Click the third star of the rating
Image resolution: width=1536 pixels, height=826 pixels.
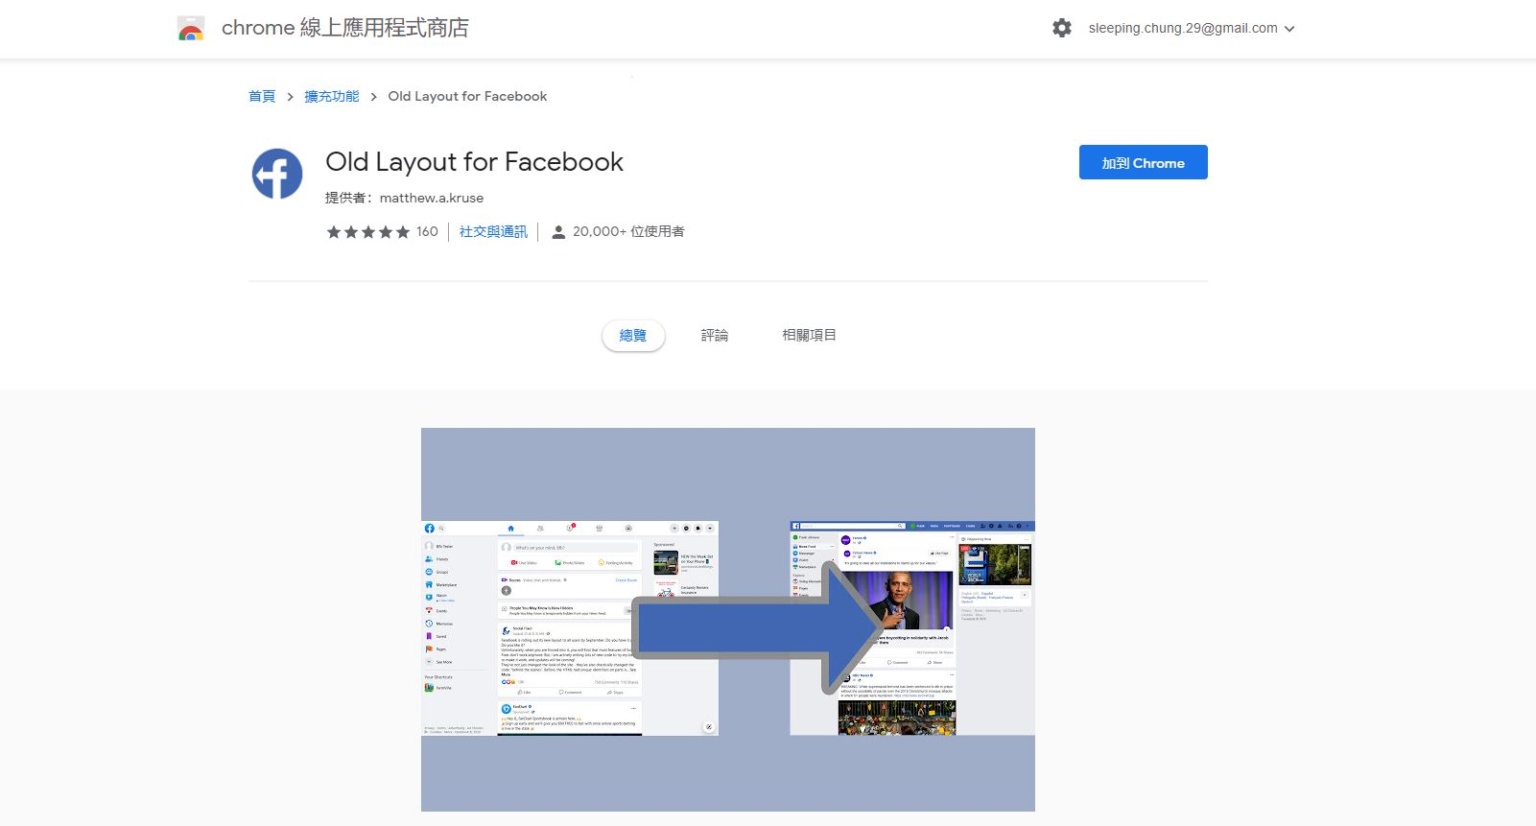click(367, 231)
